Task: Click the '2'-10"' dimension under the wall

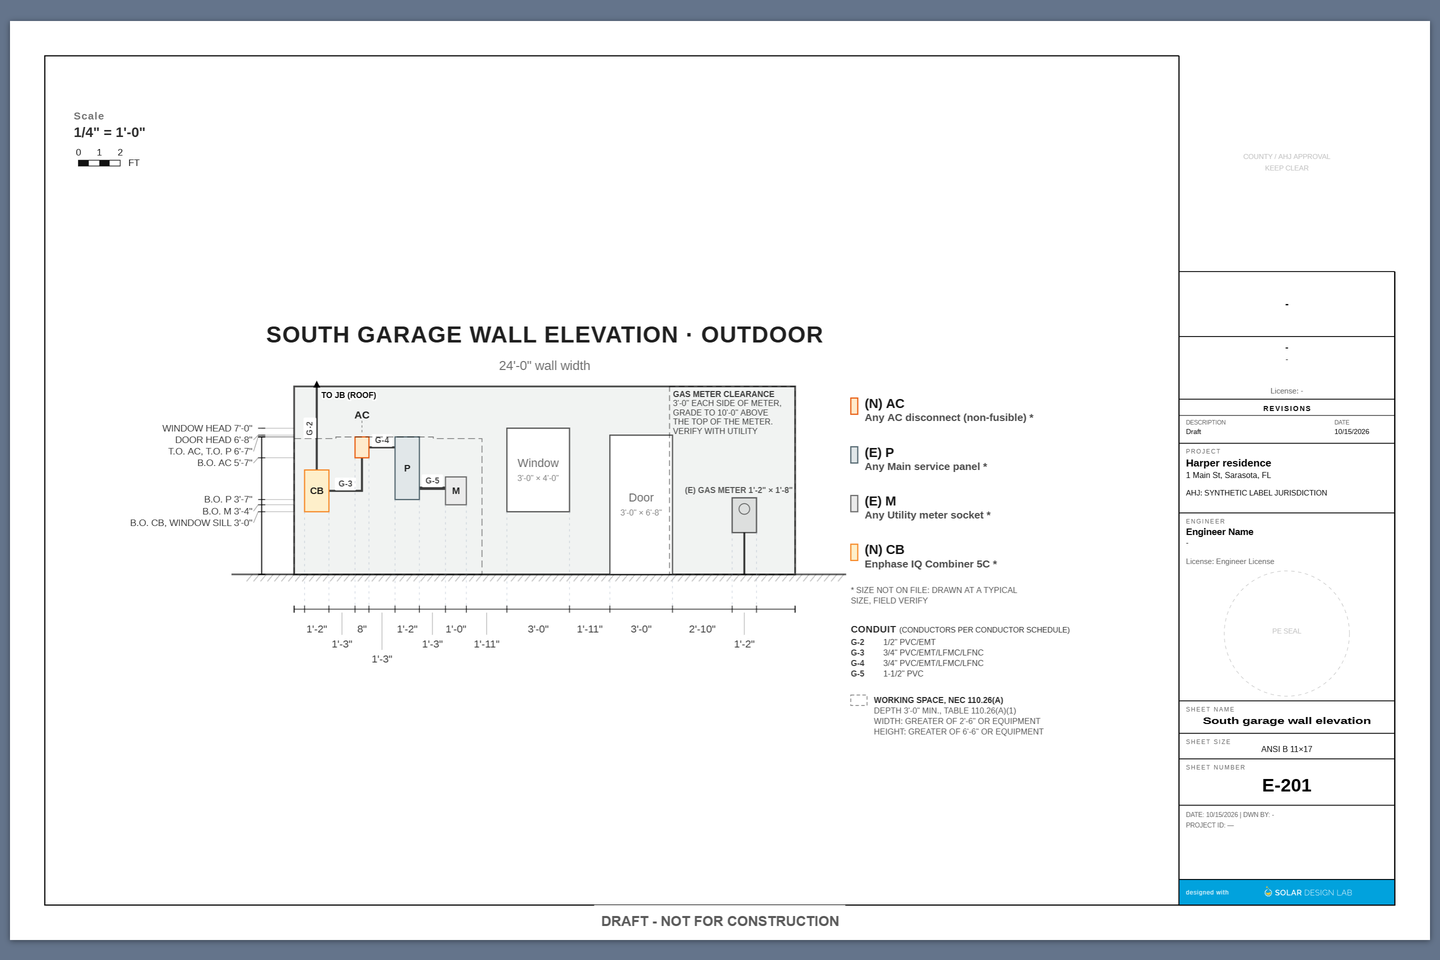Action: click(x=702, y=629)
